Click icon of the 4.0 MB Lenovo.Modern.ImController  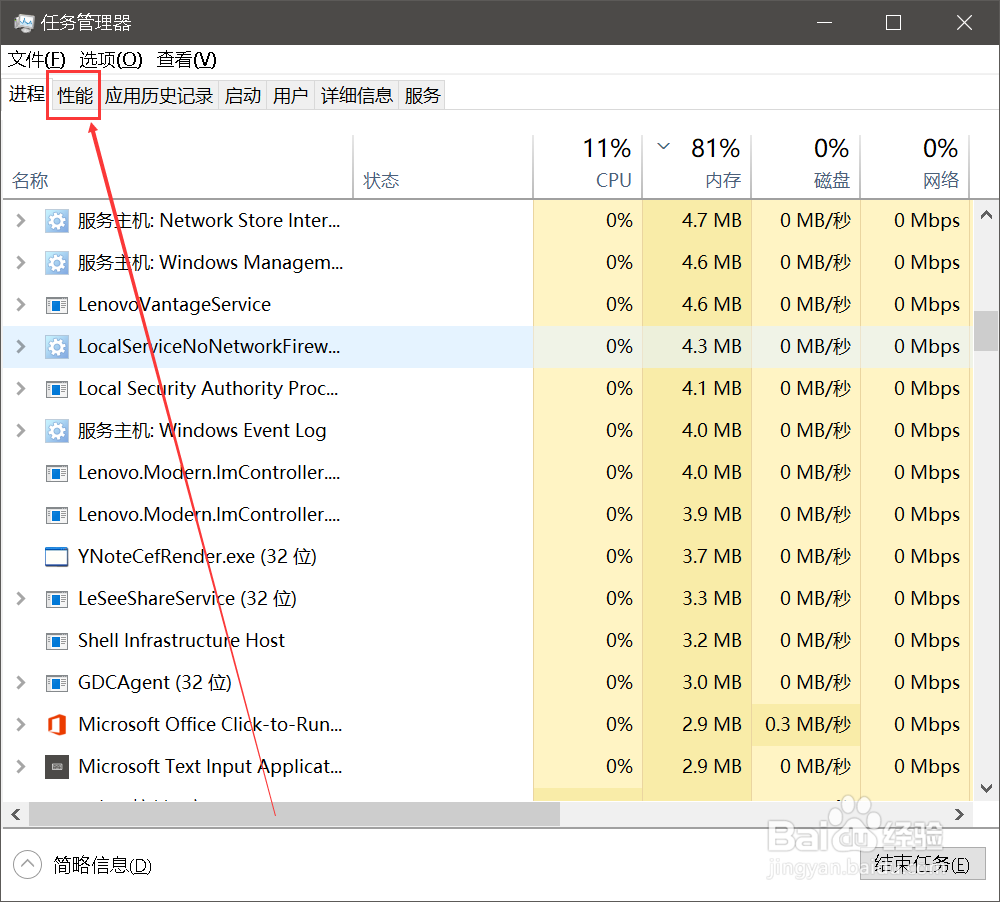[57, 473]
